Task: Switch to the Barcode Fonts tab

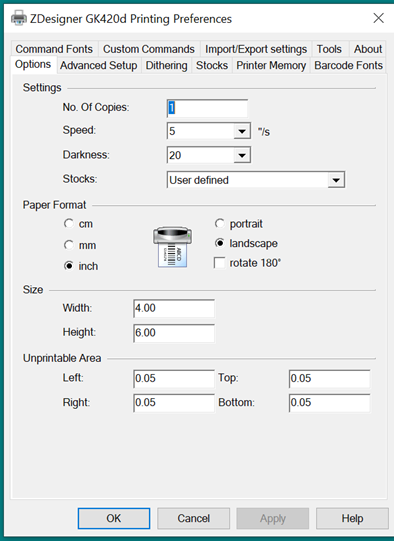Action: [x=348, y=65]
